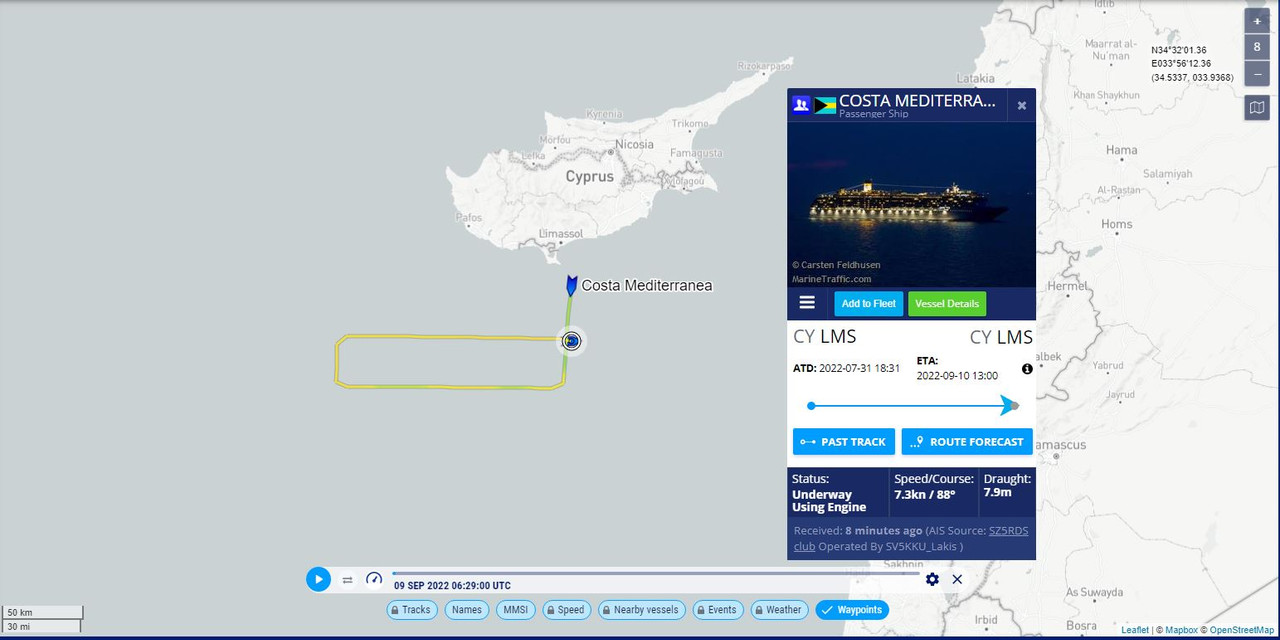
Task: Click the voyage progress arrow bar
Action: tap(913, 406)
